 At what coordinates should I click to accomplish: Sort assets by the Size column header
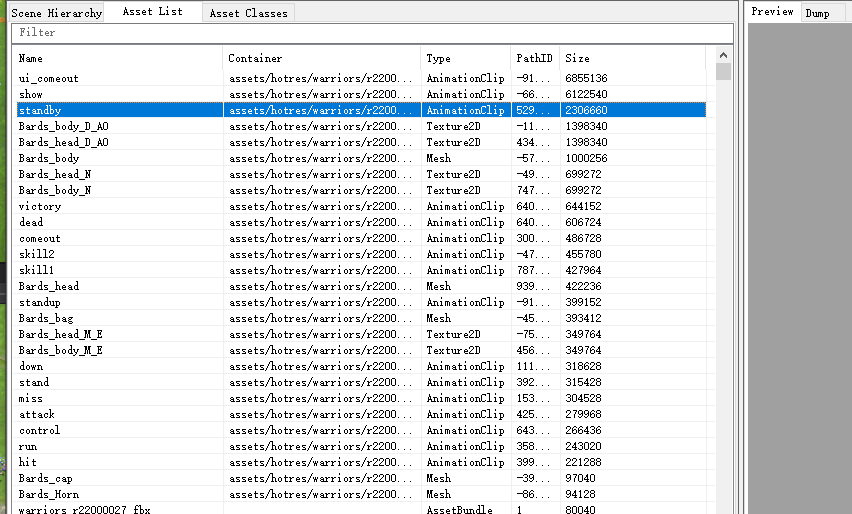click(630, 58)
